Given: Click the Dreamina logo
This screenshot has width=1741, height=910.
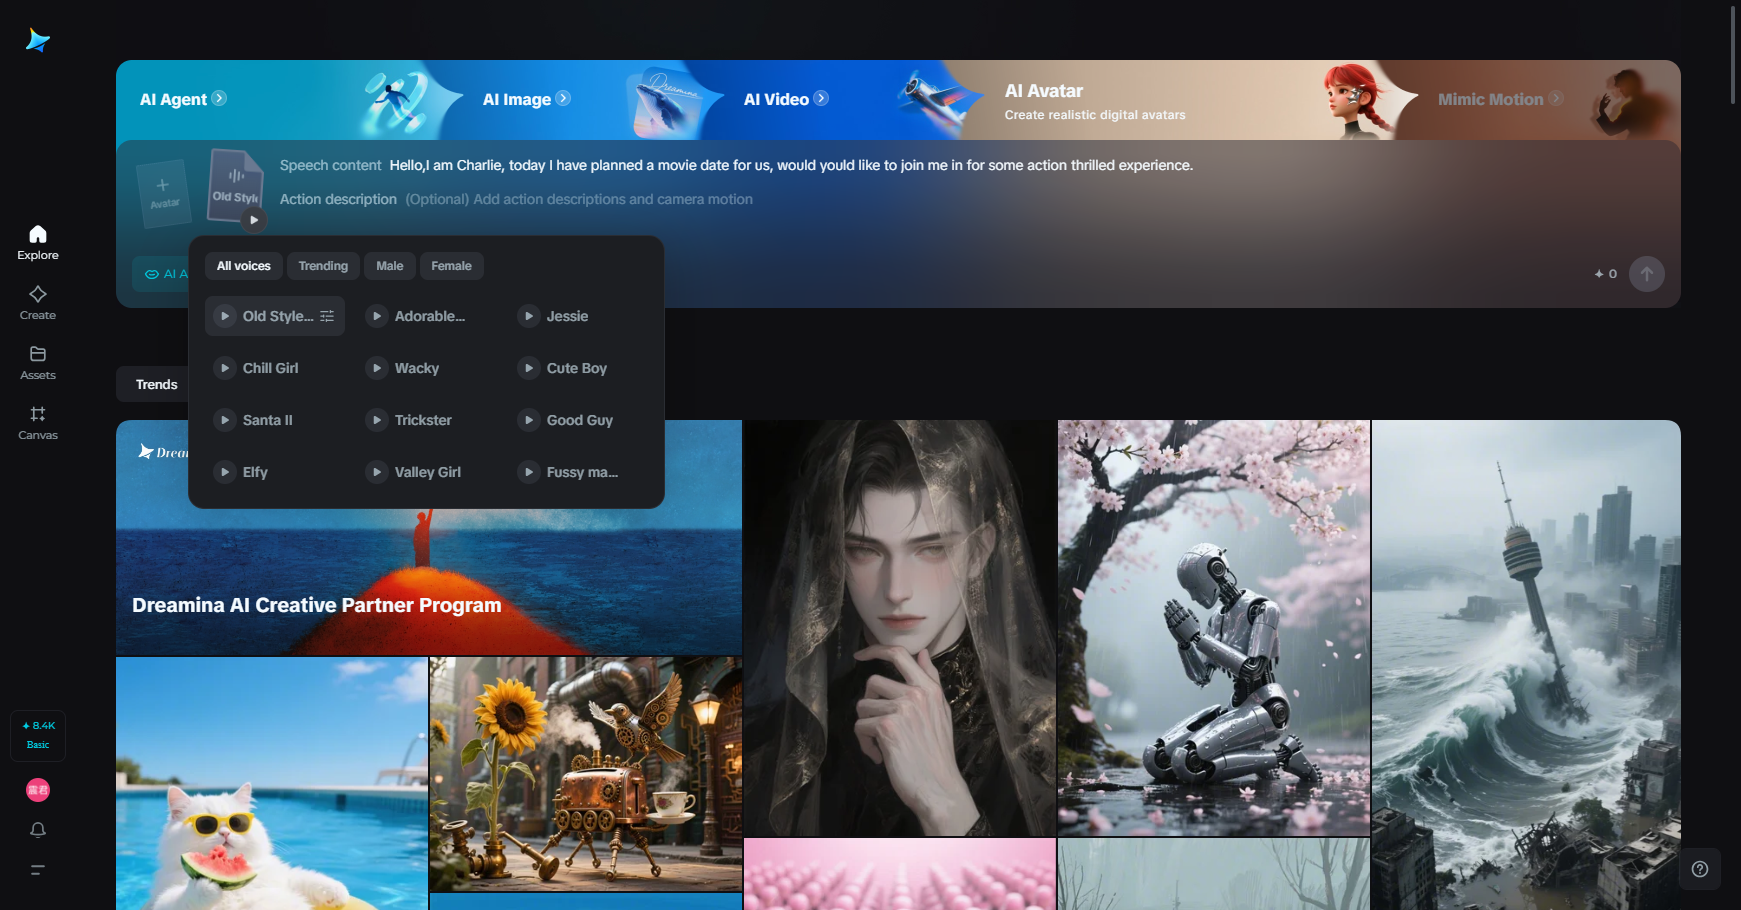Looking at the screenshot, I should pyautogui.click(x=37, y=39).
